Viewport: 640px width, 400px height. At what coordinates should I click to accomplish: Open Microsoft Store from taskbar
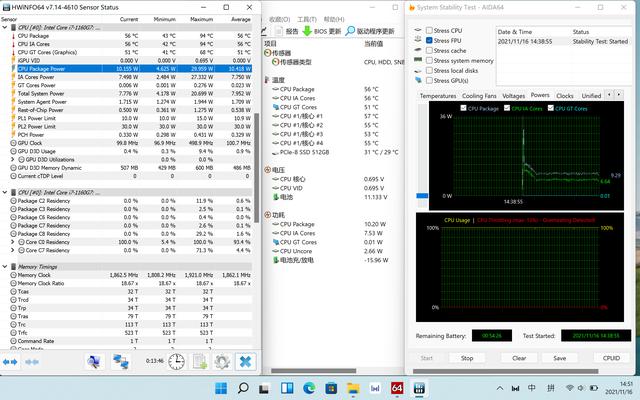point(331,388)
